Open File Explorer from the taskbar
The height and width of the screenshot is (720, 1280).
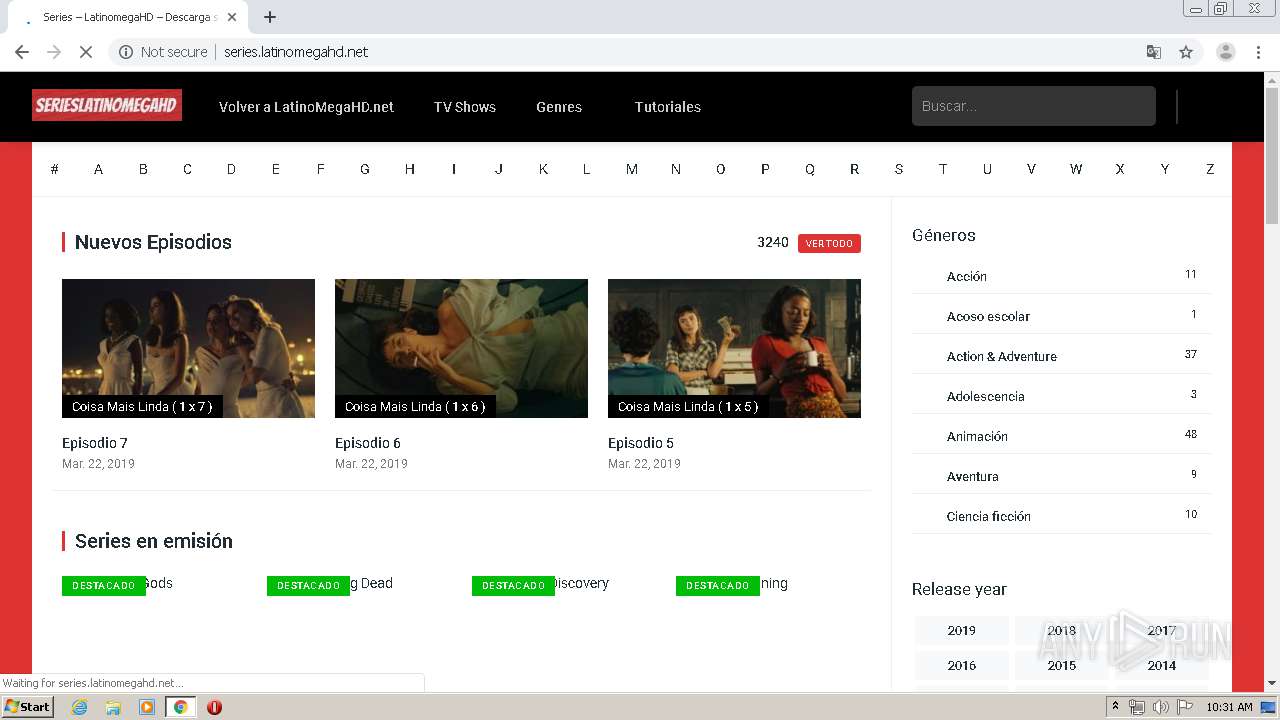point(113,707)
